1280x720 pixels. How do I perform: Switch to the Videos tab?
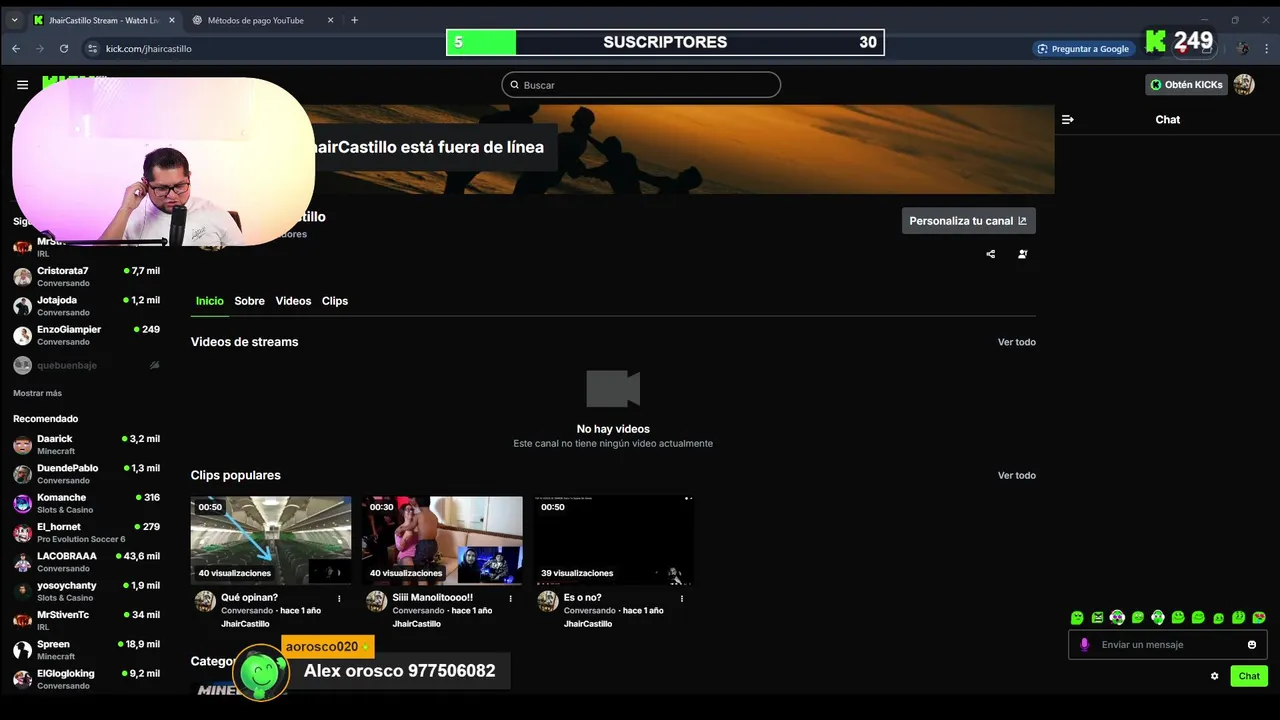coord(293,301)
